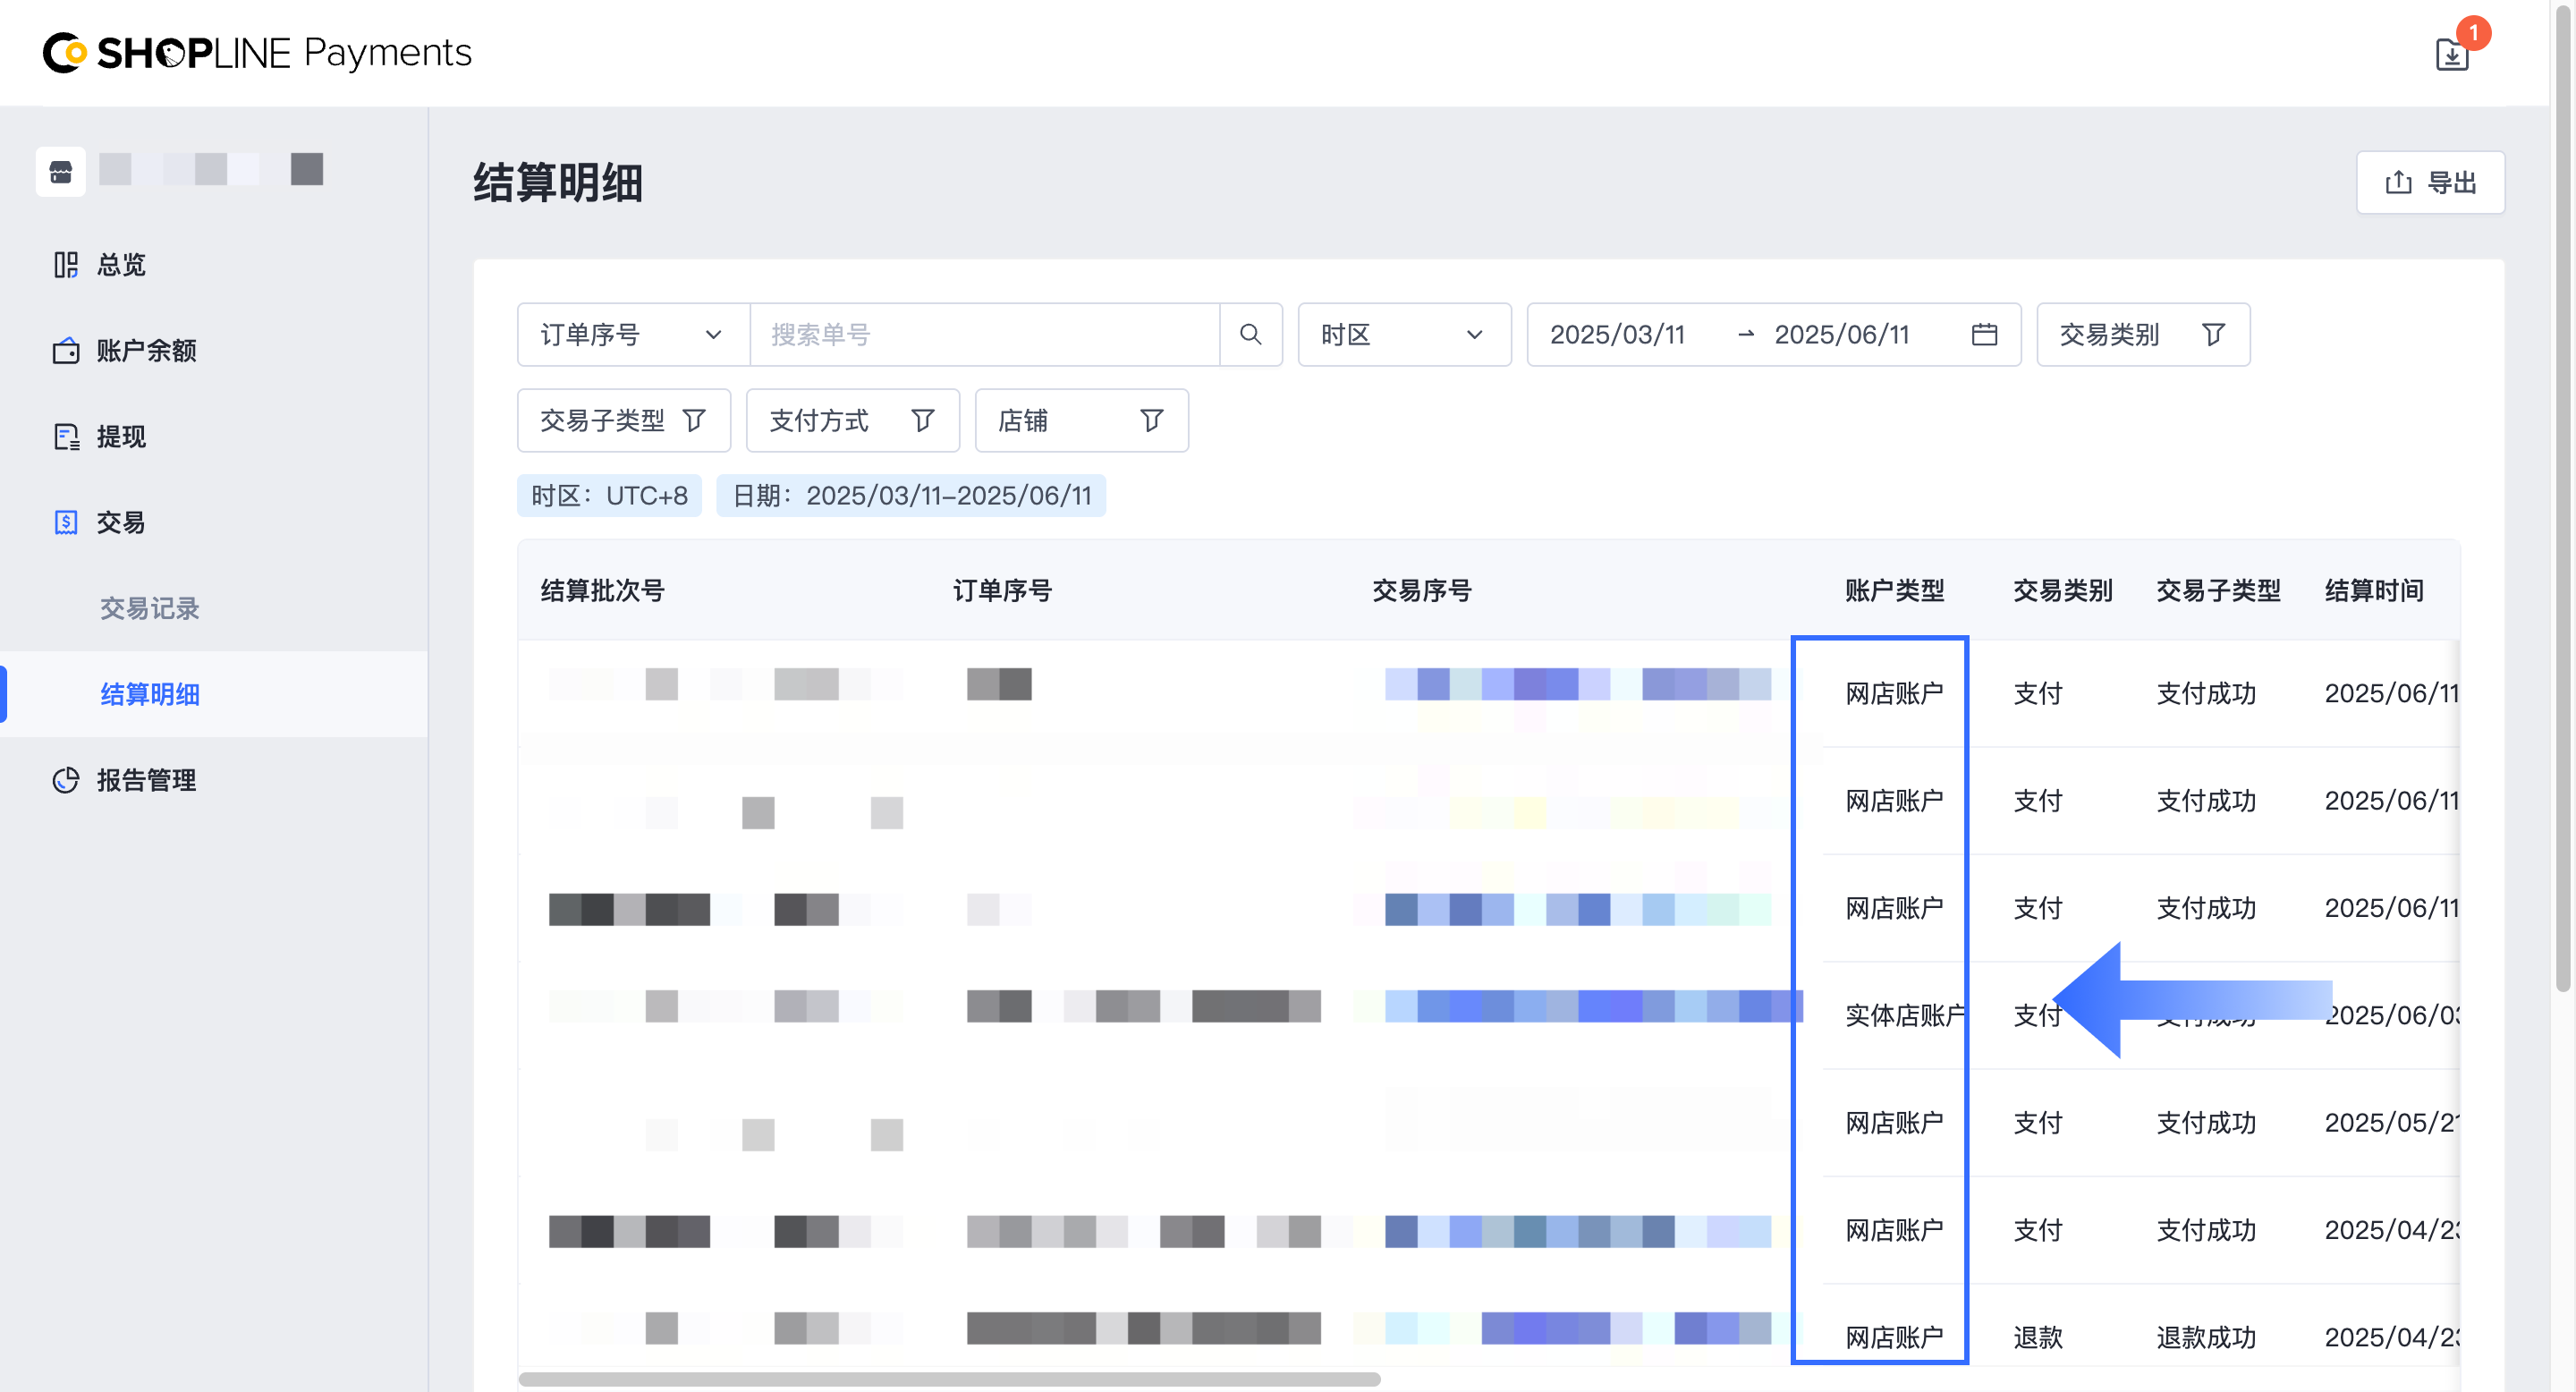The height and width of the screenshot is (1392, 2576).
Task: Open the 订单序号 search type dropdown
Action: click(x=633, y=335)
